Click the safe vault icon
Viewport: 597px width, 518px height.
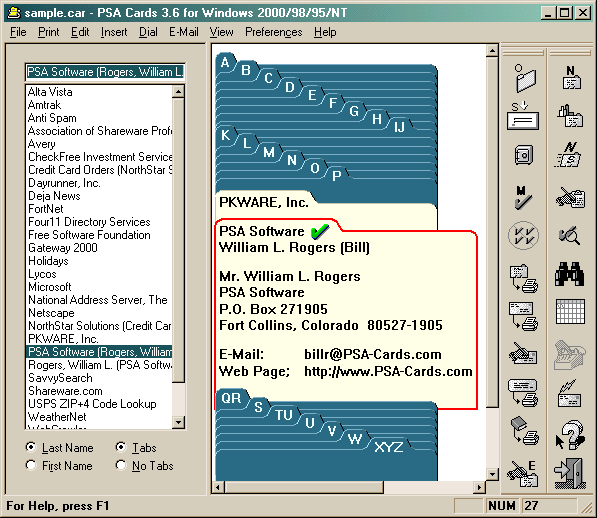[x=524, y=155]
